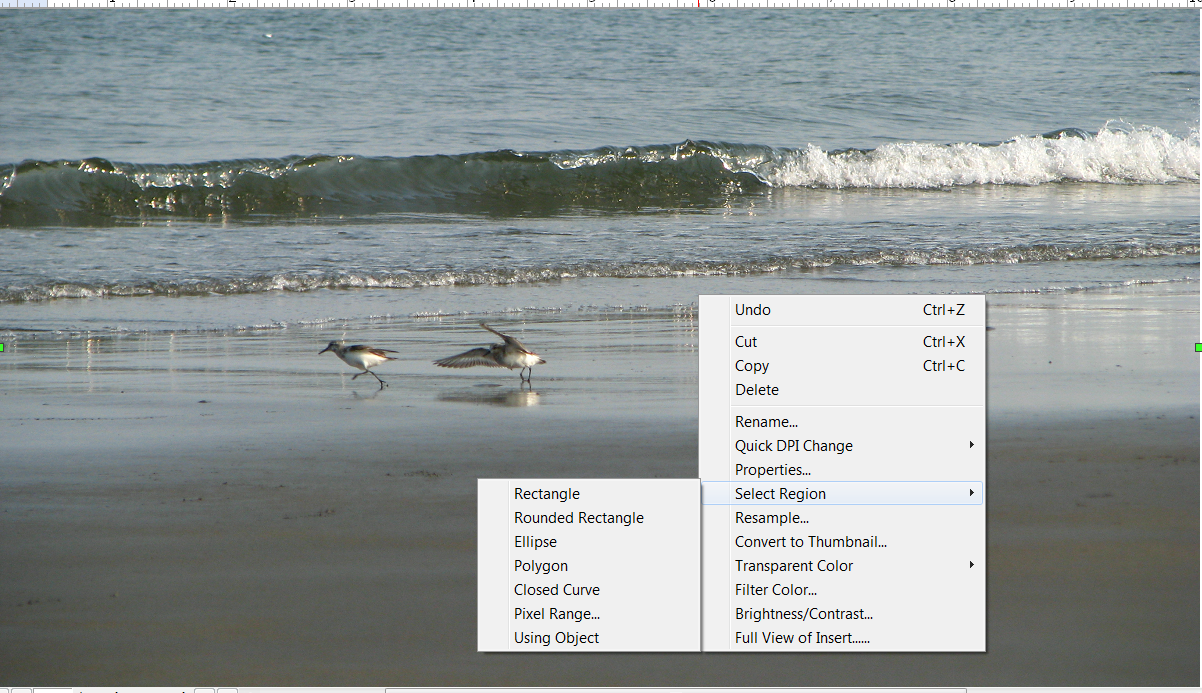1202x693 pixels.
Task: Expand the Transparent Color submenu
Action: point(842,566)
